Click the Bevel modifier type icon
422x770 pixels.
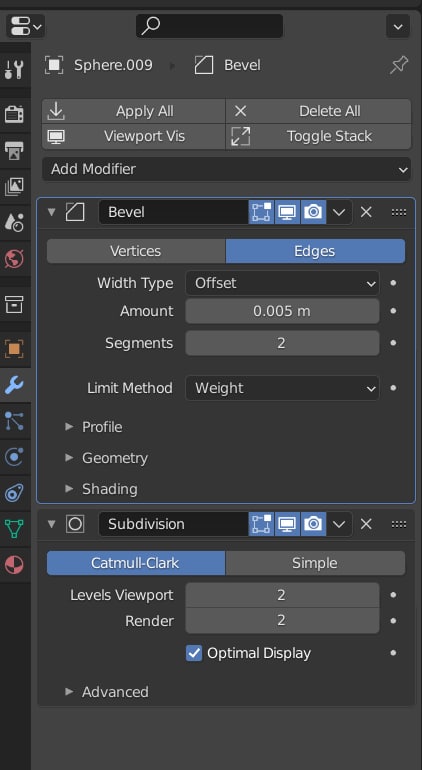click(x=75, y=212)
